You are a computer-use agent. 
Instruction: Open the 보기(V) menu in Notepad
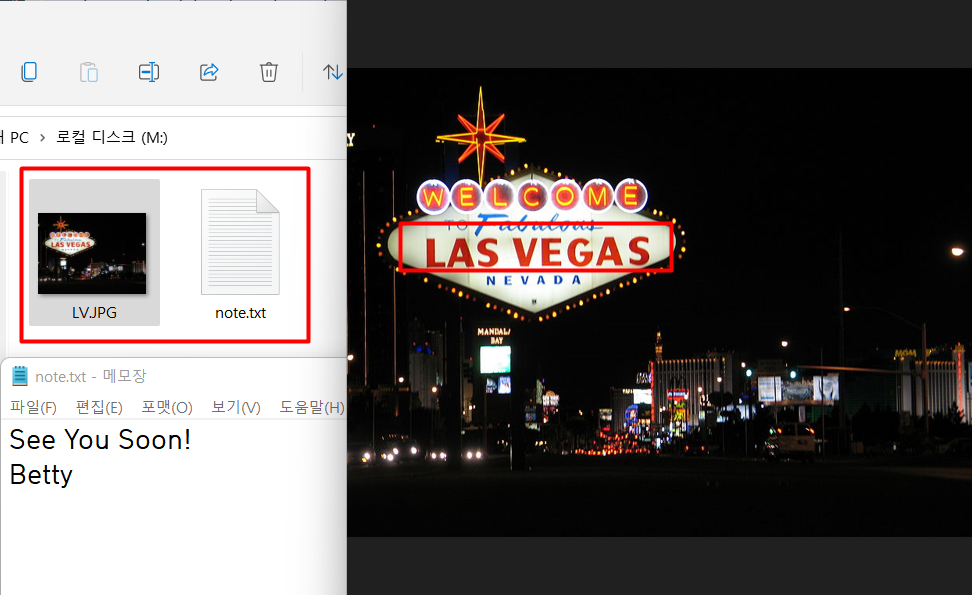tap(236, 407)
